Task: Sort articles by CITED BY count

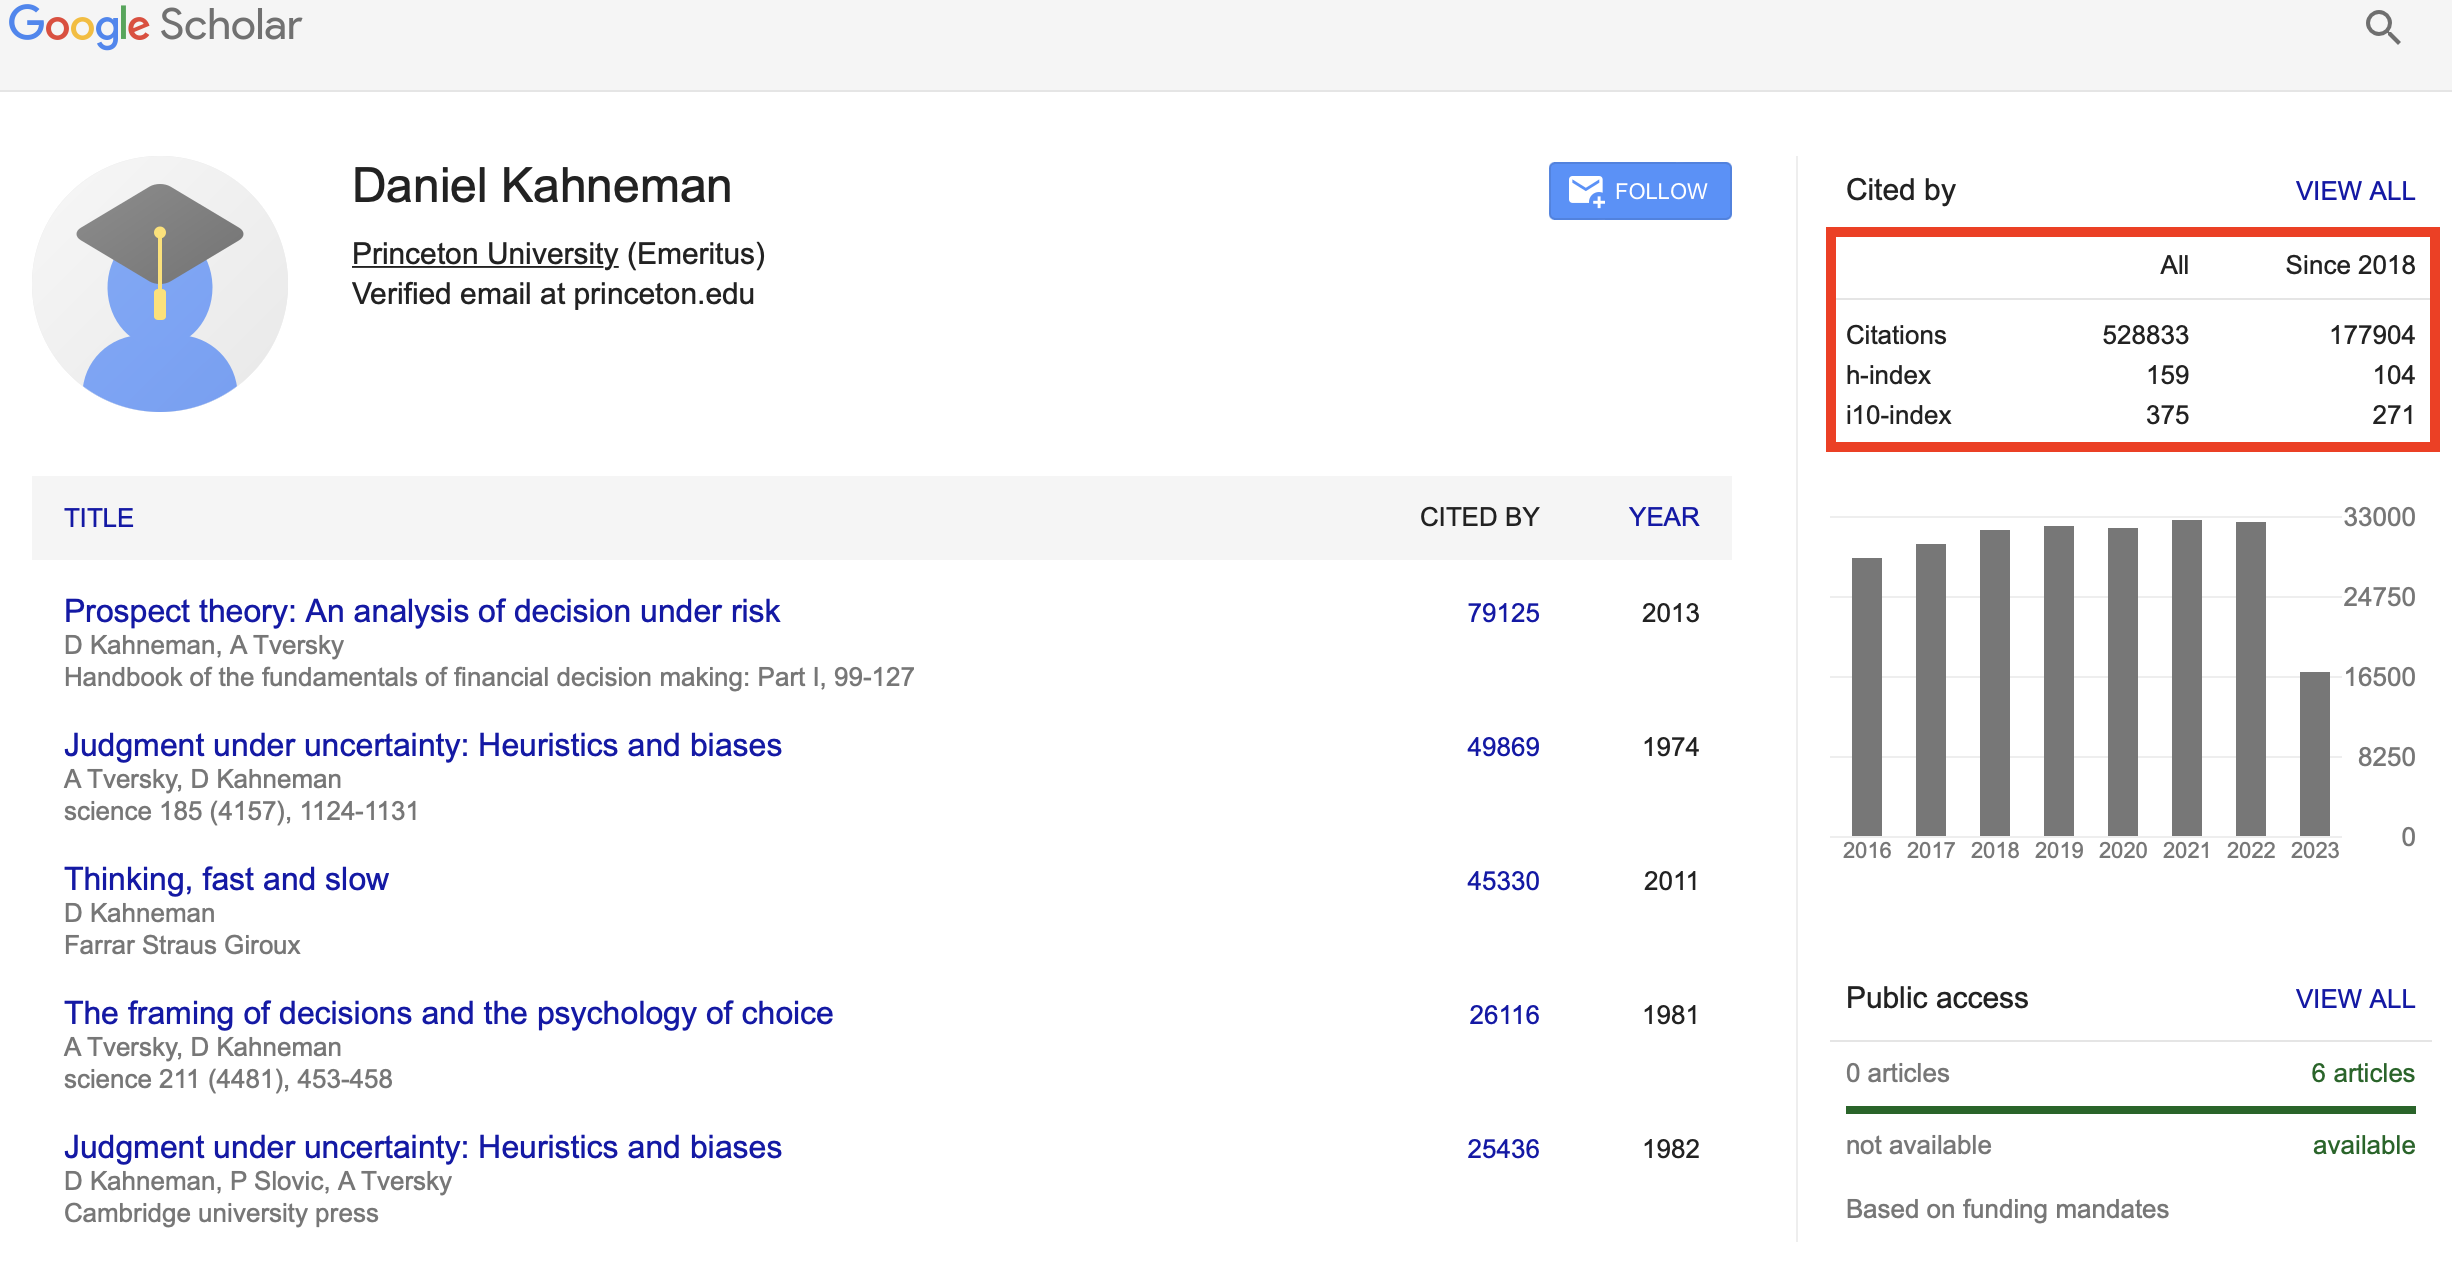Action: point(1479,517)
